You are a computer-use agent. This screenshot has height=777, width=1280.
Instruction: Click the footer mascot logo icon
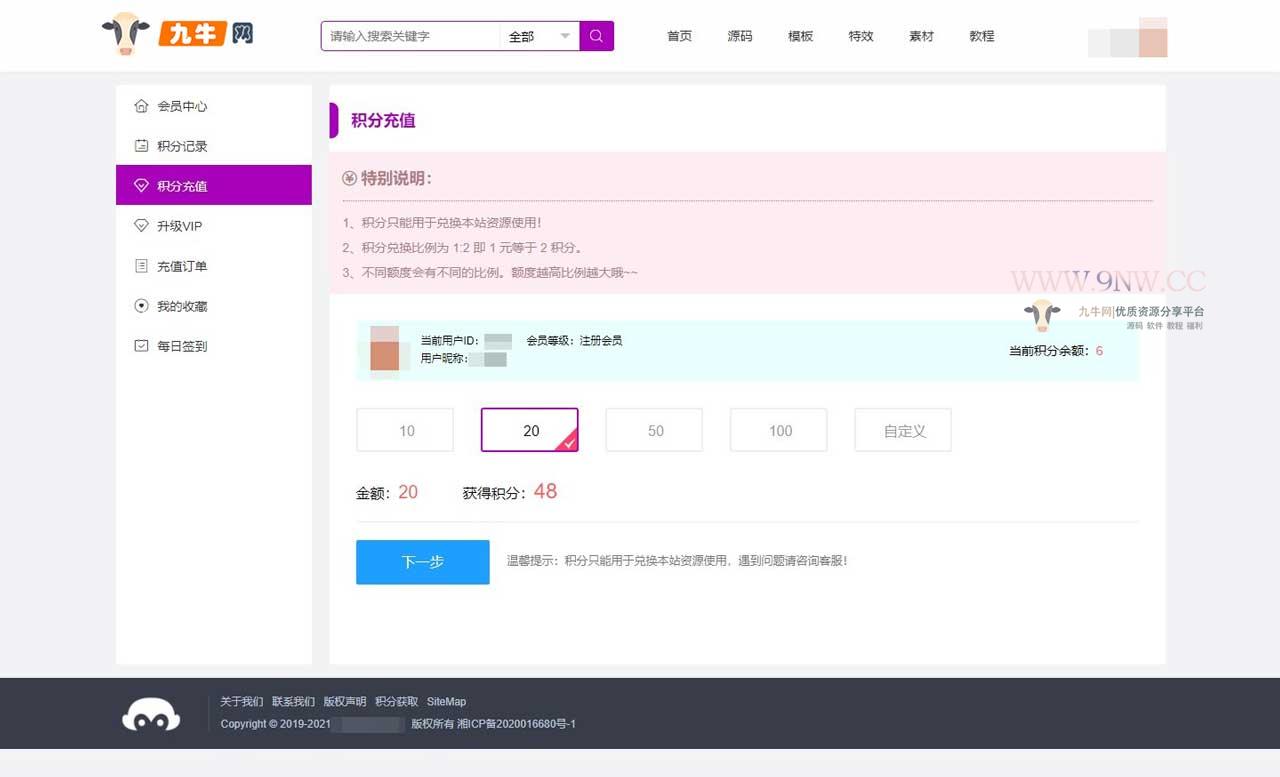tap(151, 714)
